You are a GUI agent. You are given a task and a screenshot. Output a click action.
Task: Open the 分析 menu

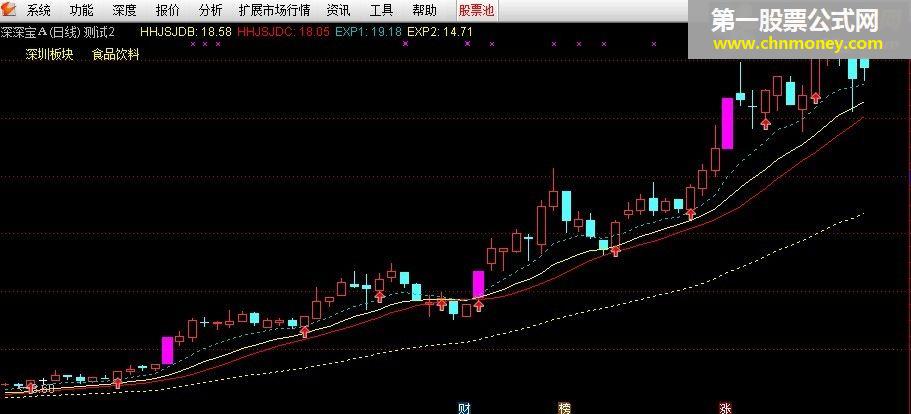click(x=210, y=10)
